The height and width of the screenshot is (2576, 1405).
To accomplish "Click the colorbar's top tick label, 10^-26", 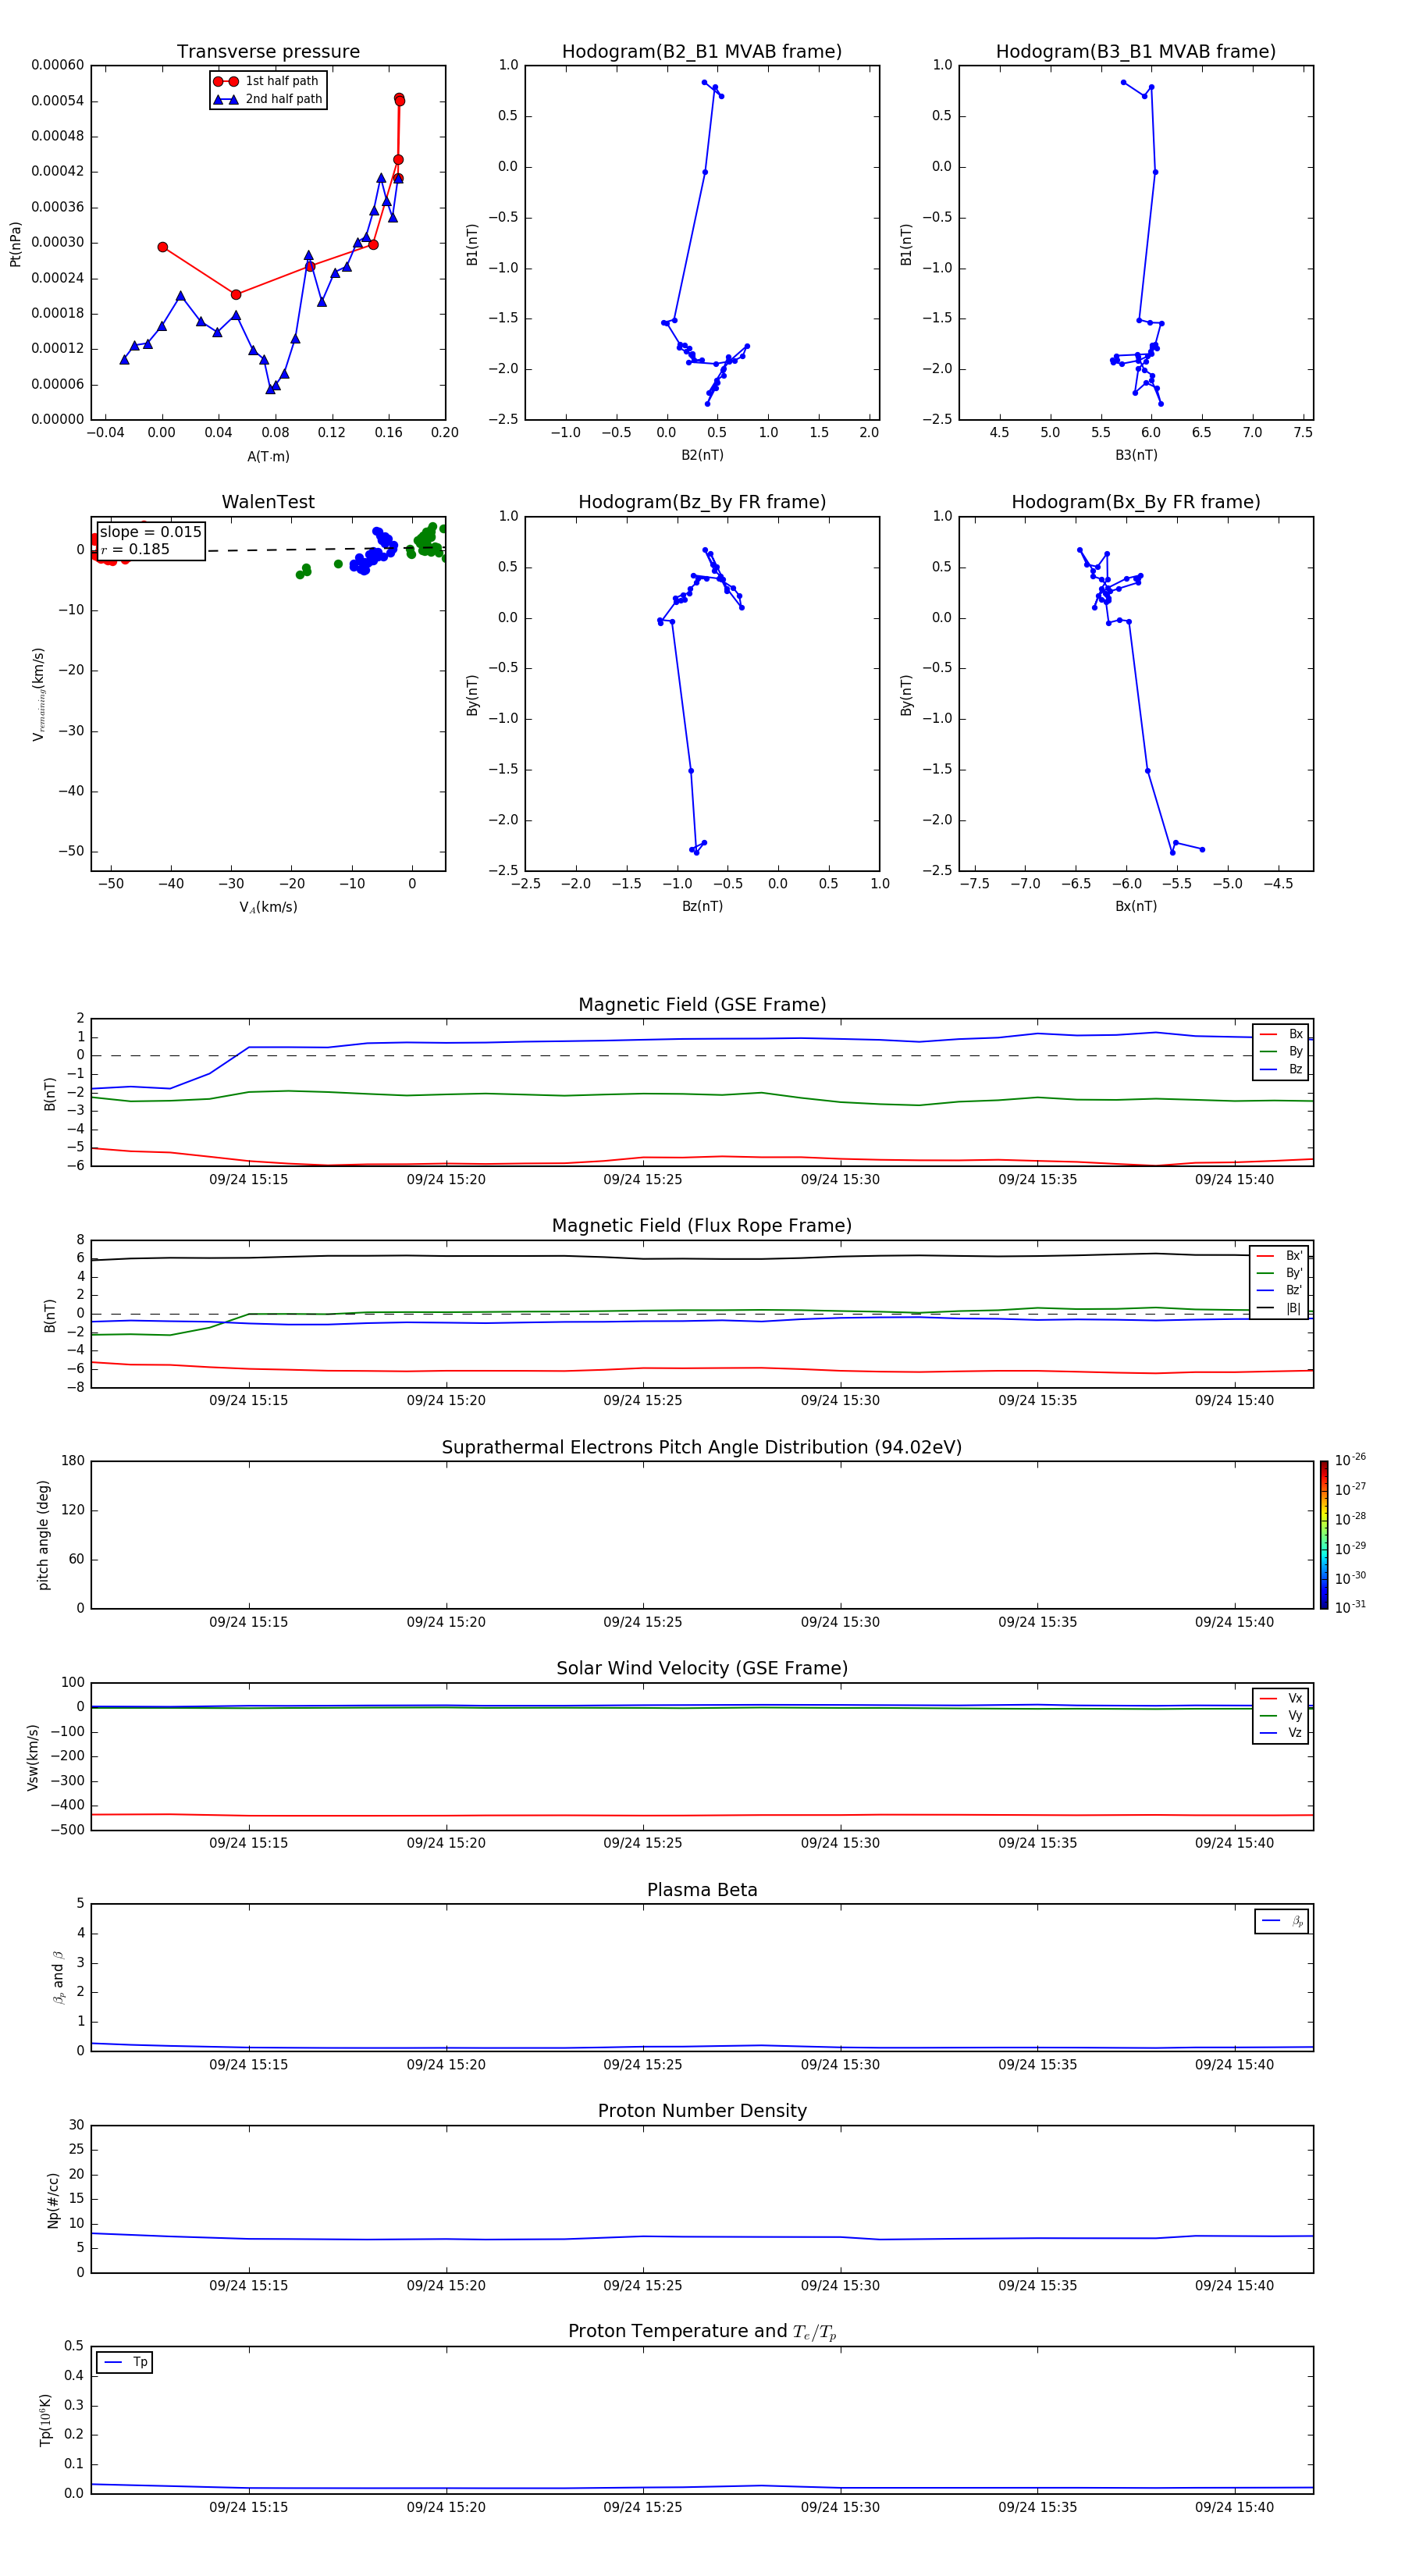I will [x=1350, y=1460].
